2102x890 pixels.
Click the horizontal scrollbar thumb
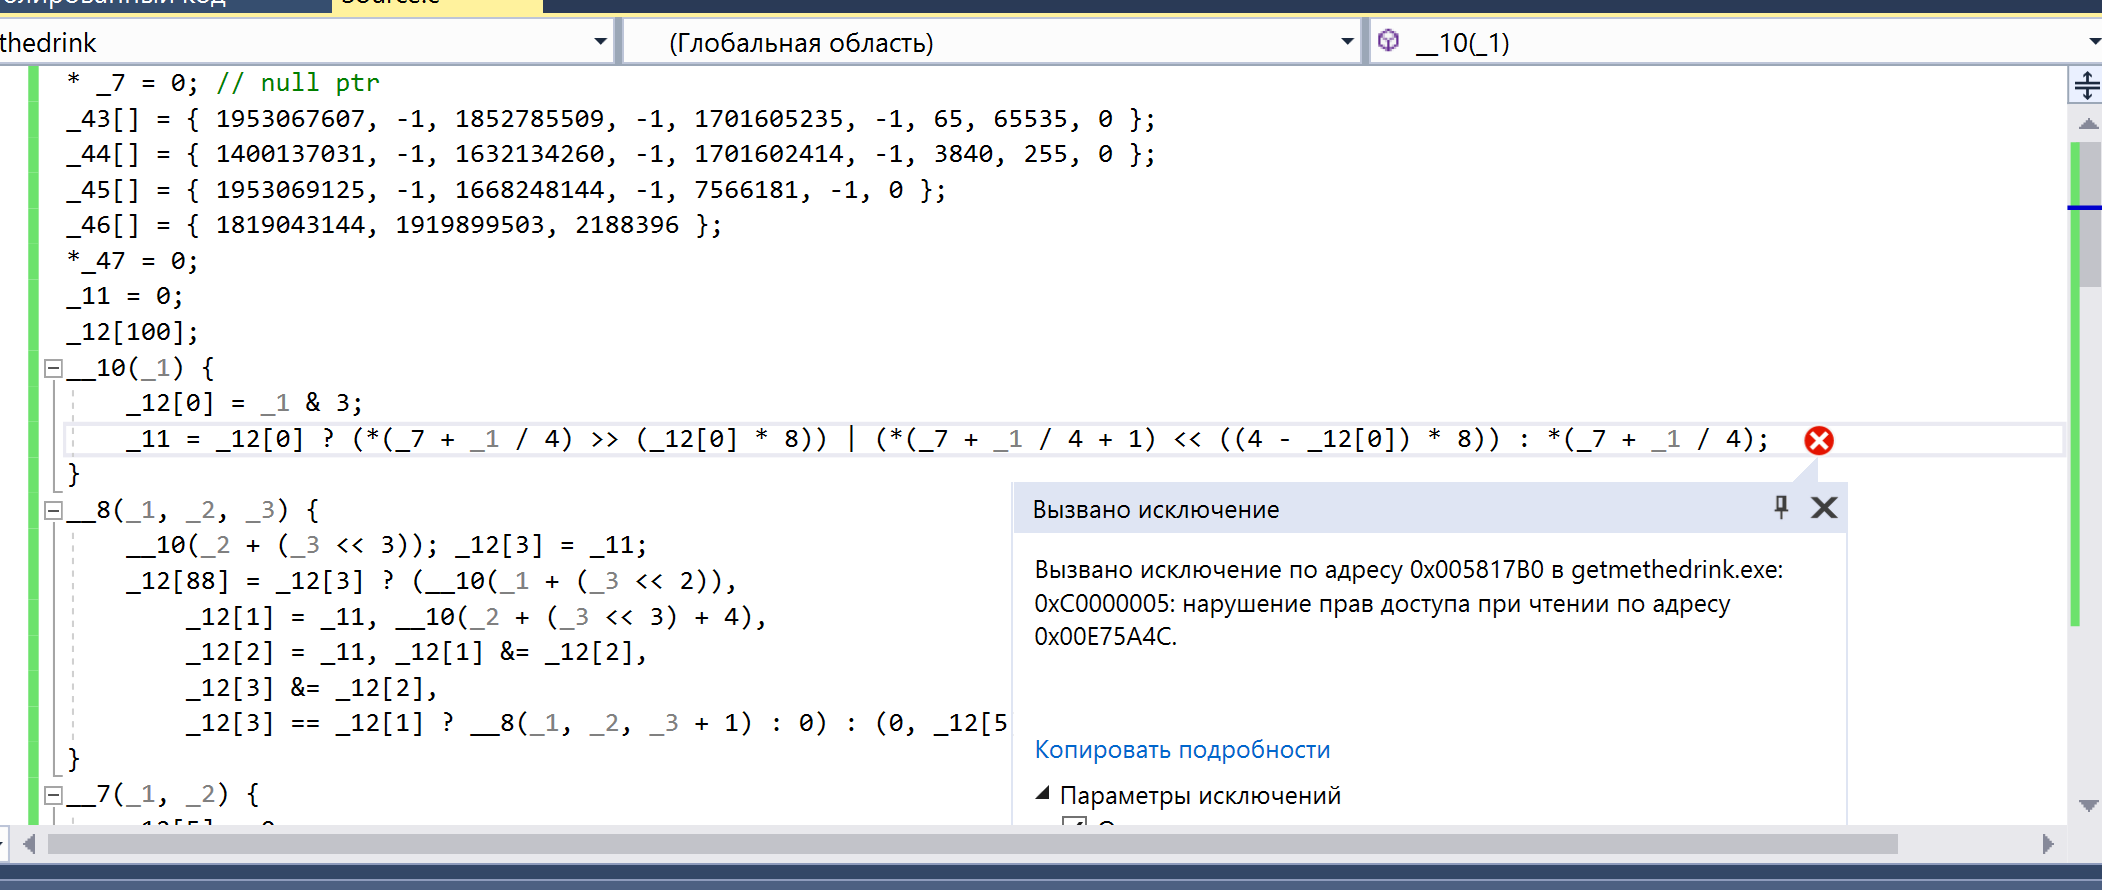click(970, 844)
